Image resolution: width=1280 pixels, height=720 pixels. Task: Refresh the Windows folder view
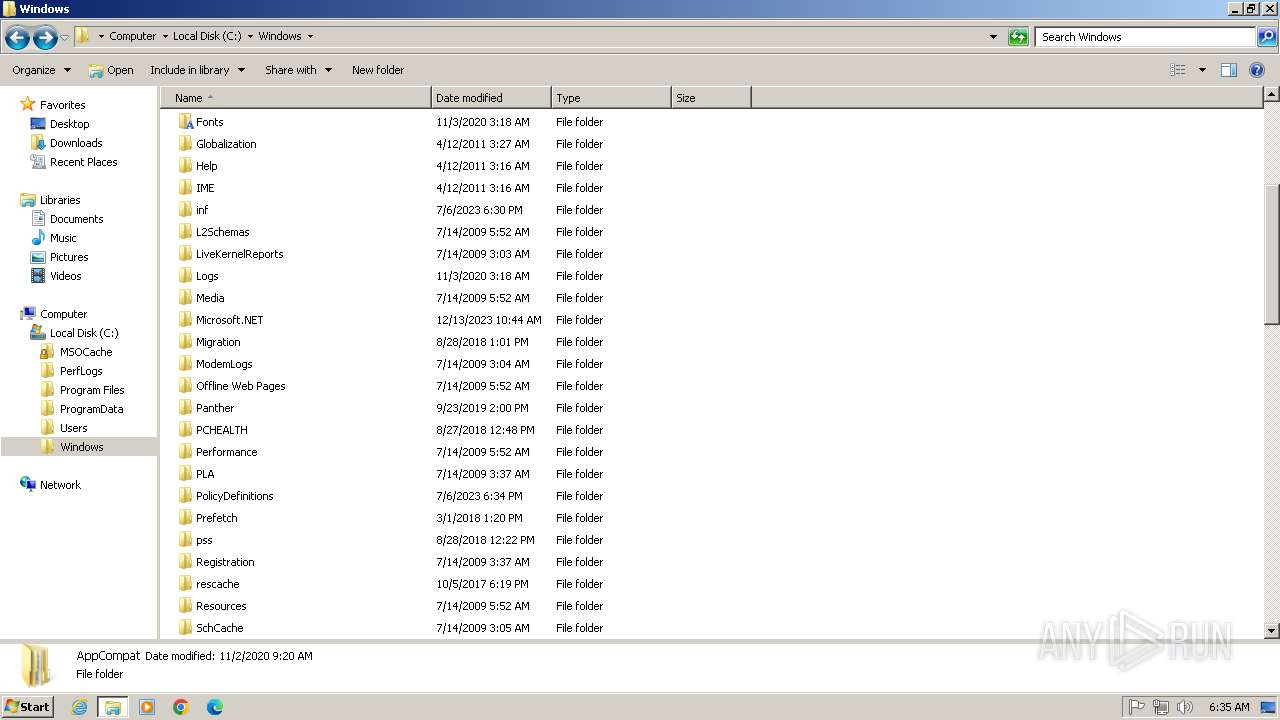pos(1018,37)
